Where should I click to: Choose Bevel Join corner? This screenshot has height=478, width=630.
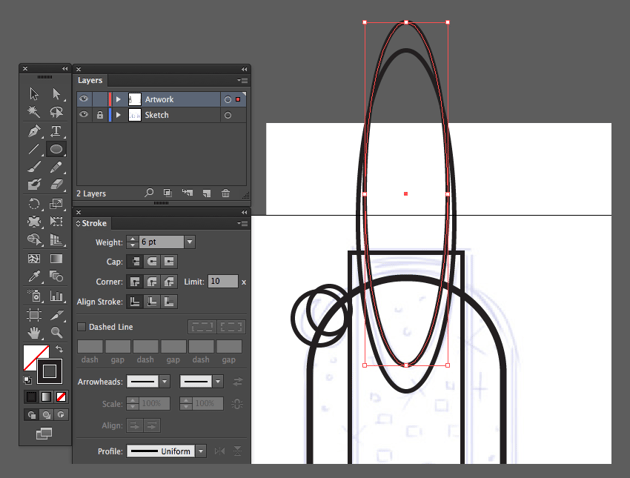169,282
